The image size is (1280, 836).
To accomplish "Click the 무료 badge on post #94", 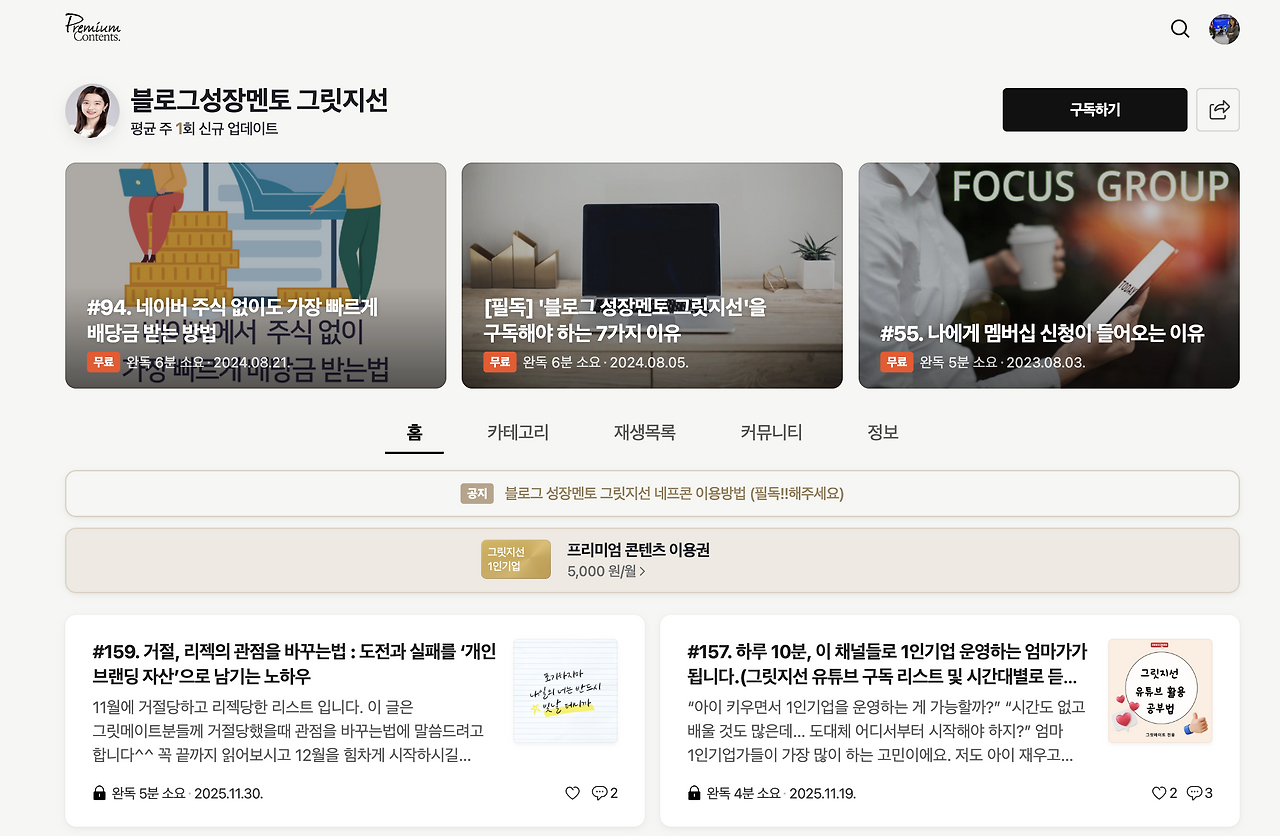I will [x=104, y=362].
